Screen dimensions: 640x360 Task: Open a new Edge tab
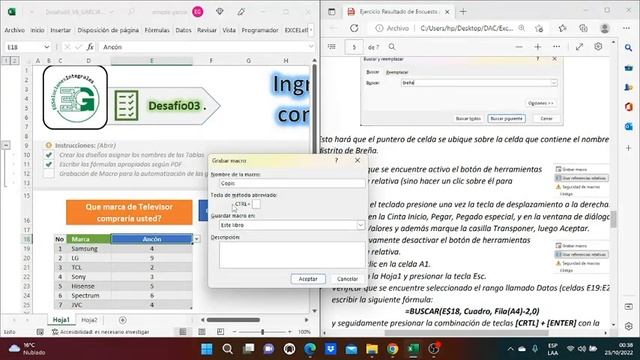coord(463,11)
